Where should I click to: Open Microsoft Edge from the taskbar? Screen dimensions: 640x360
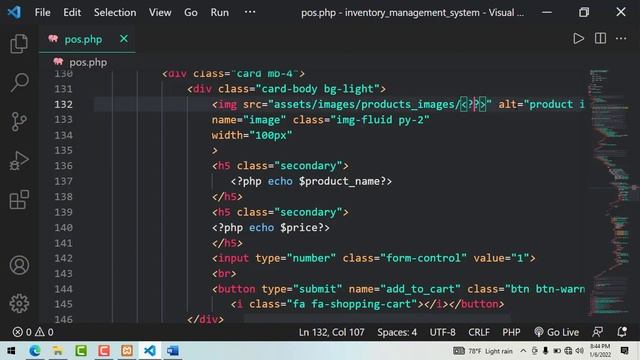coord(35,351)
